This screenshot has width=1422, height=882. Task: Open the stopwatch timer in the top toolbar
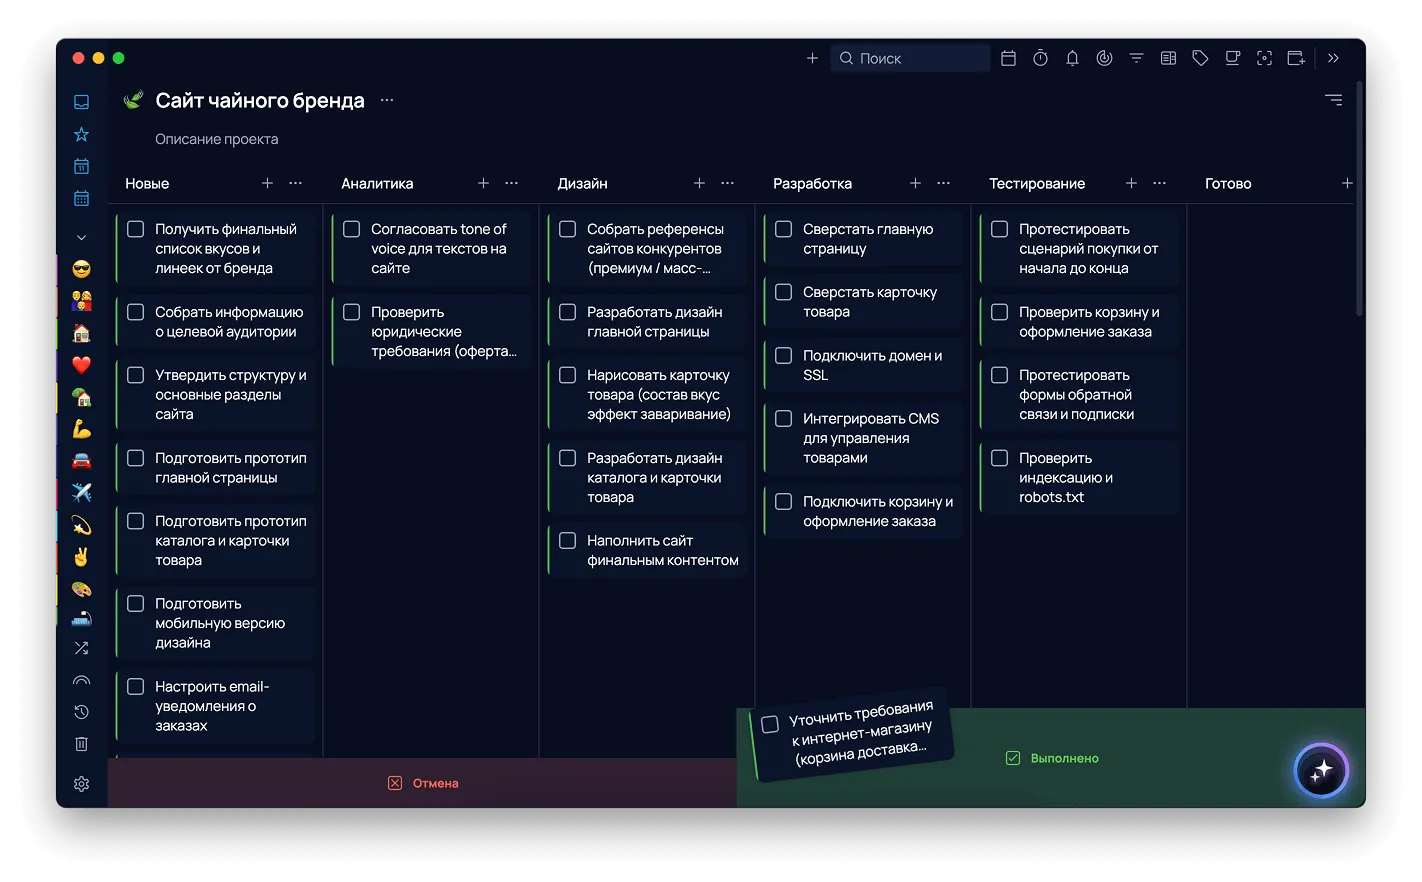(1040, 58)
